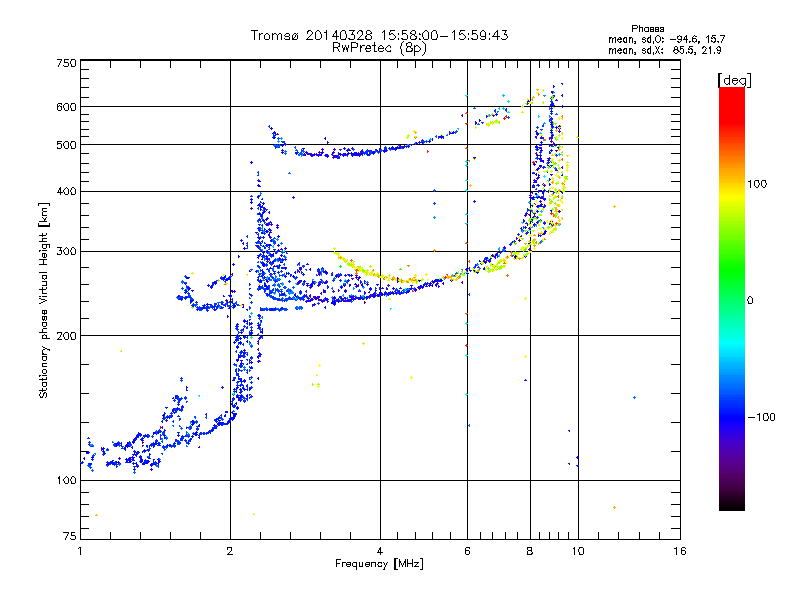Click the '-100' colorbar tick label
Viewport: 800px width, 600px height.
(x=762, y=417)
